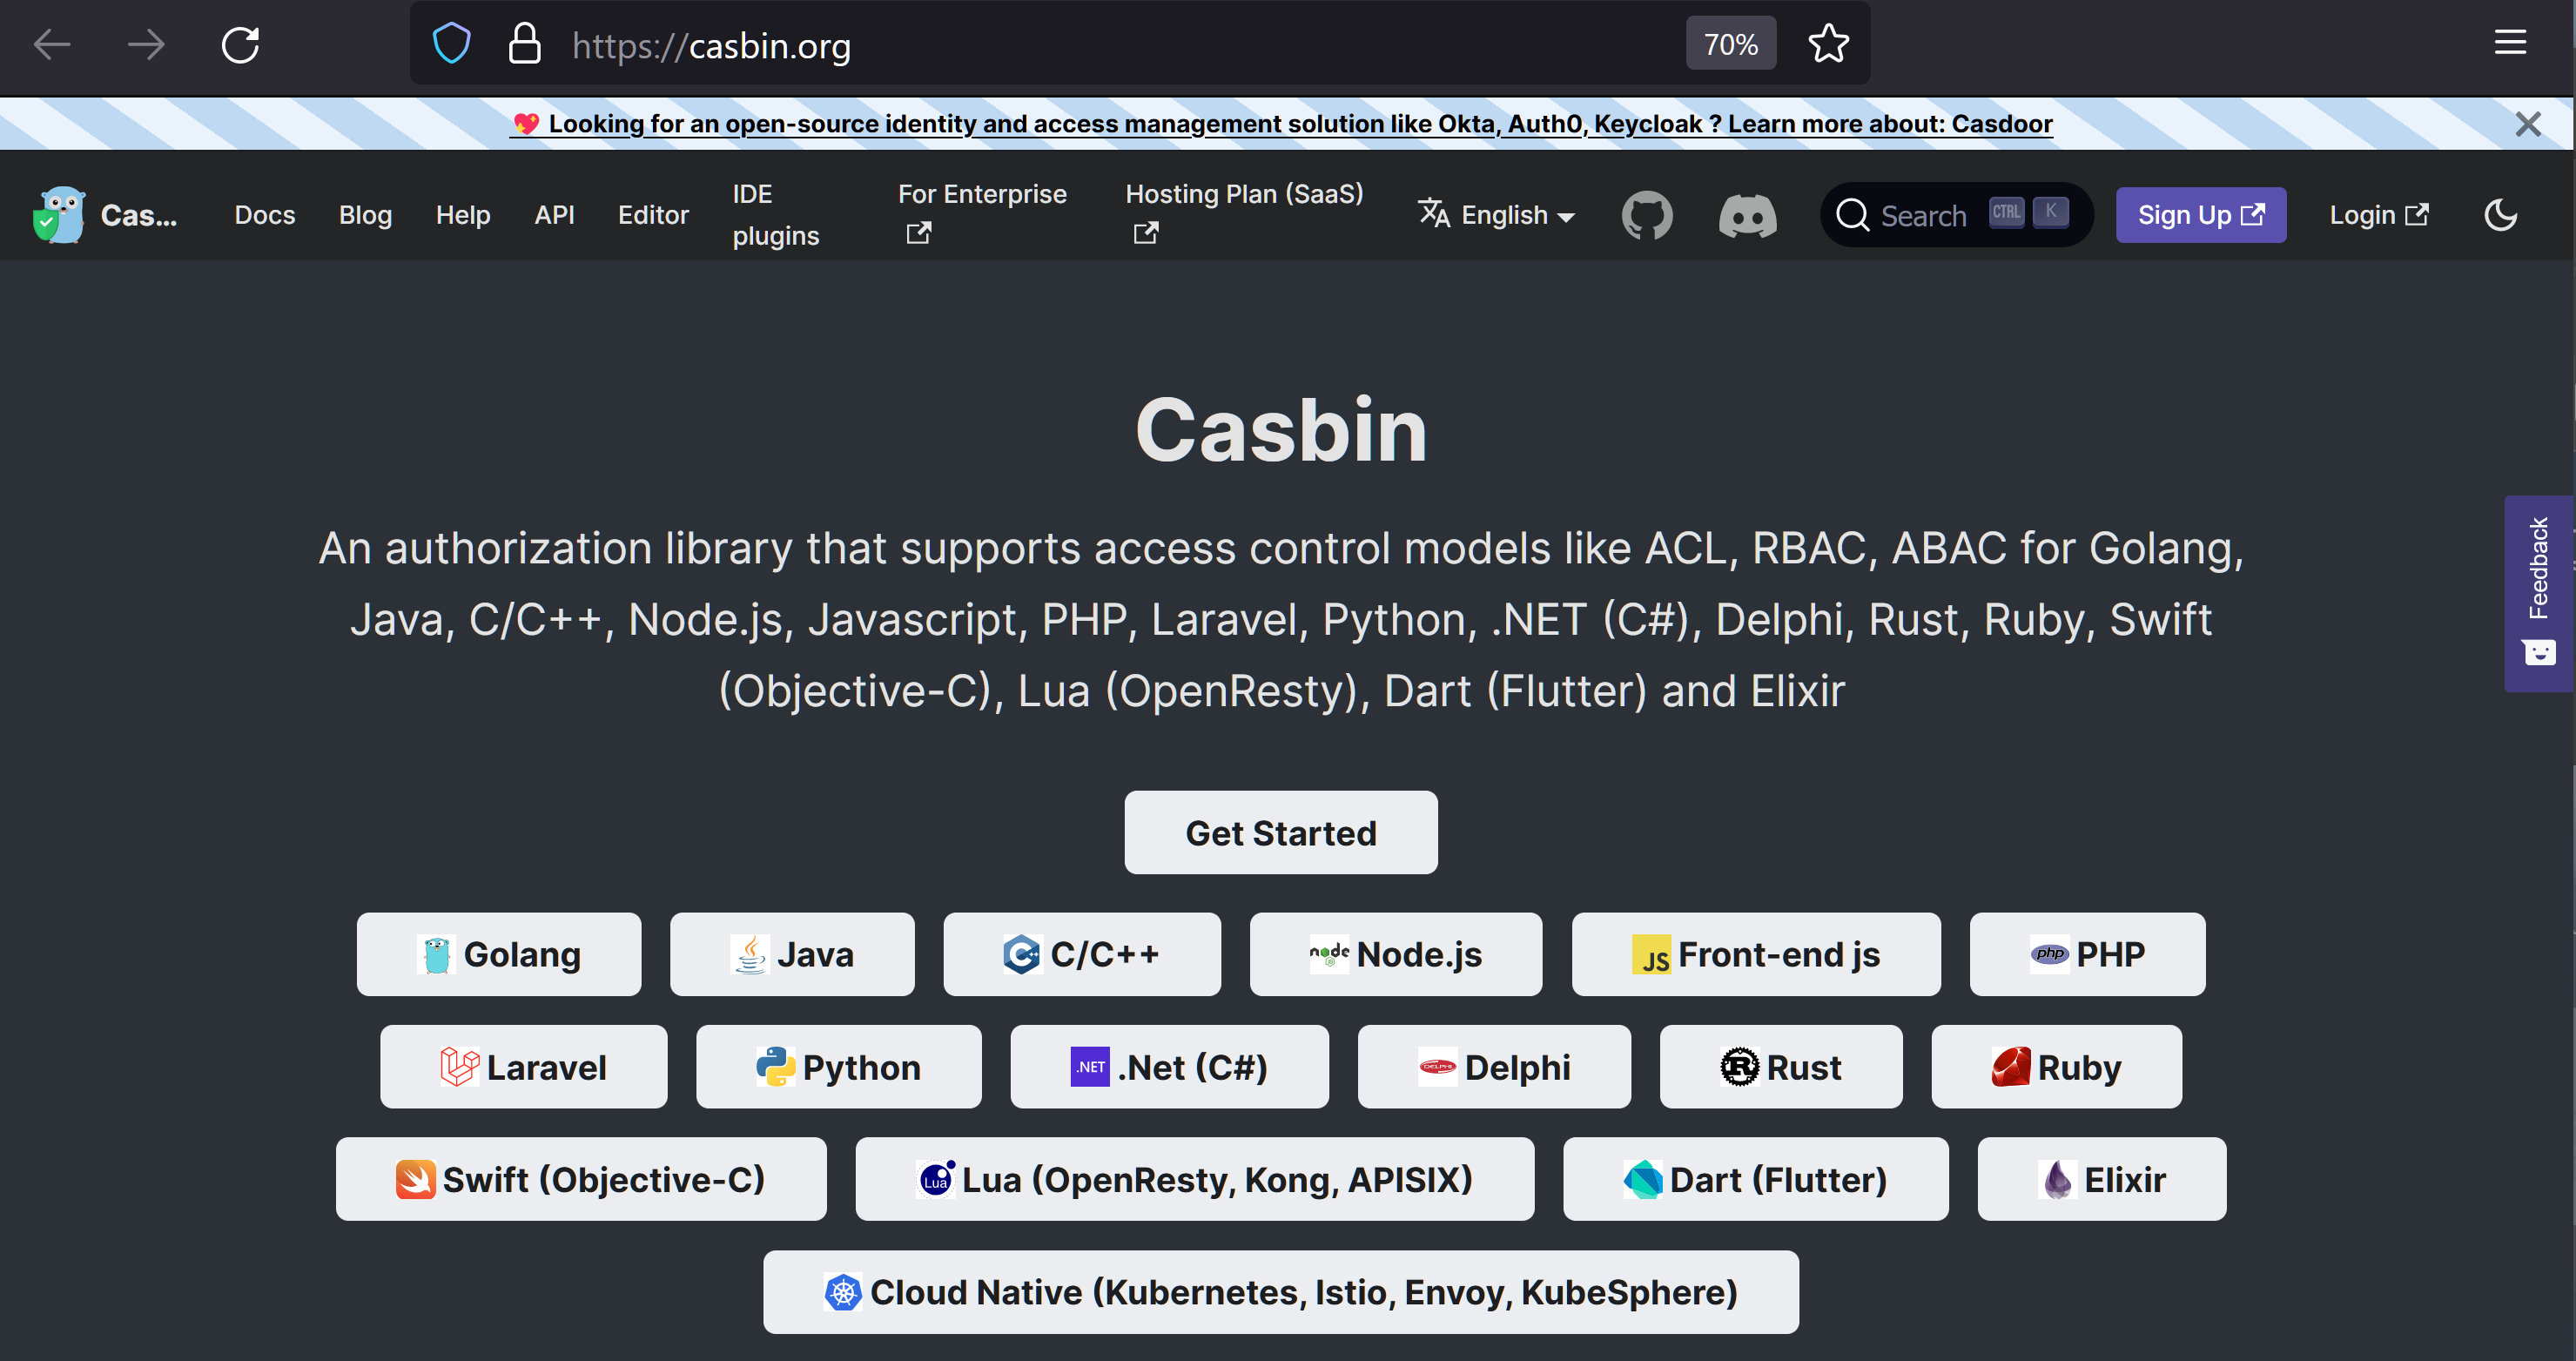
Task: Go to the Editor nav item
Action: [653, 215]
